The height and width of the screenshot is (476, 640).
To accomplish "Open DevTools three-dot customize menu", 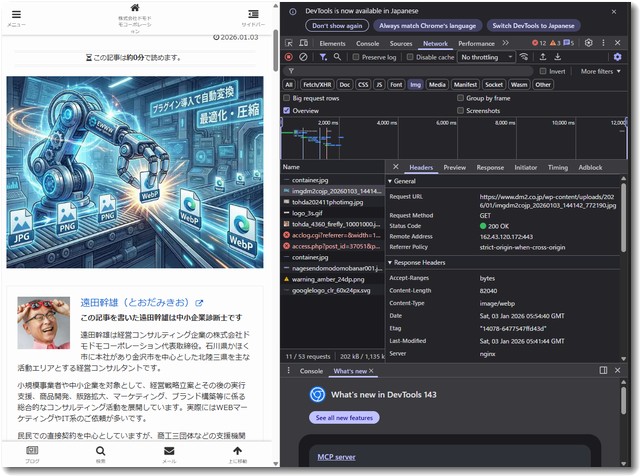I will [603, 43].
